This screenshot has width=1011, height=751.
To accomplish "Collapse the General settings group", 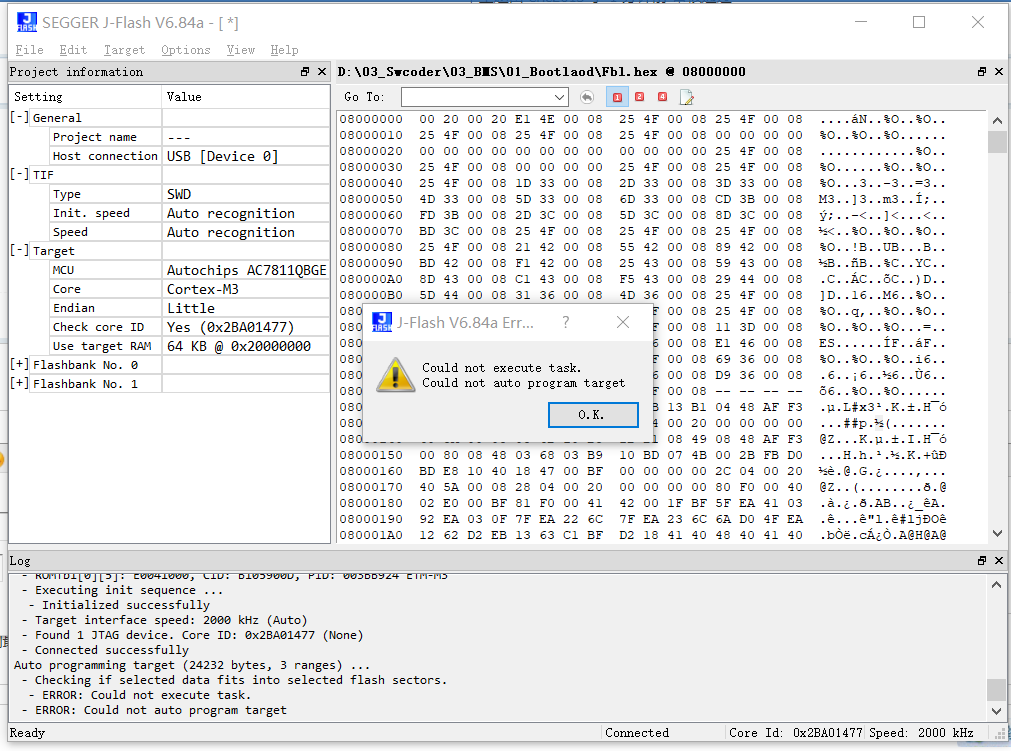I will coord(19,117).
